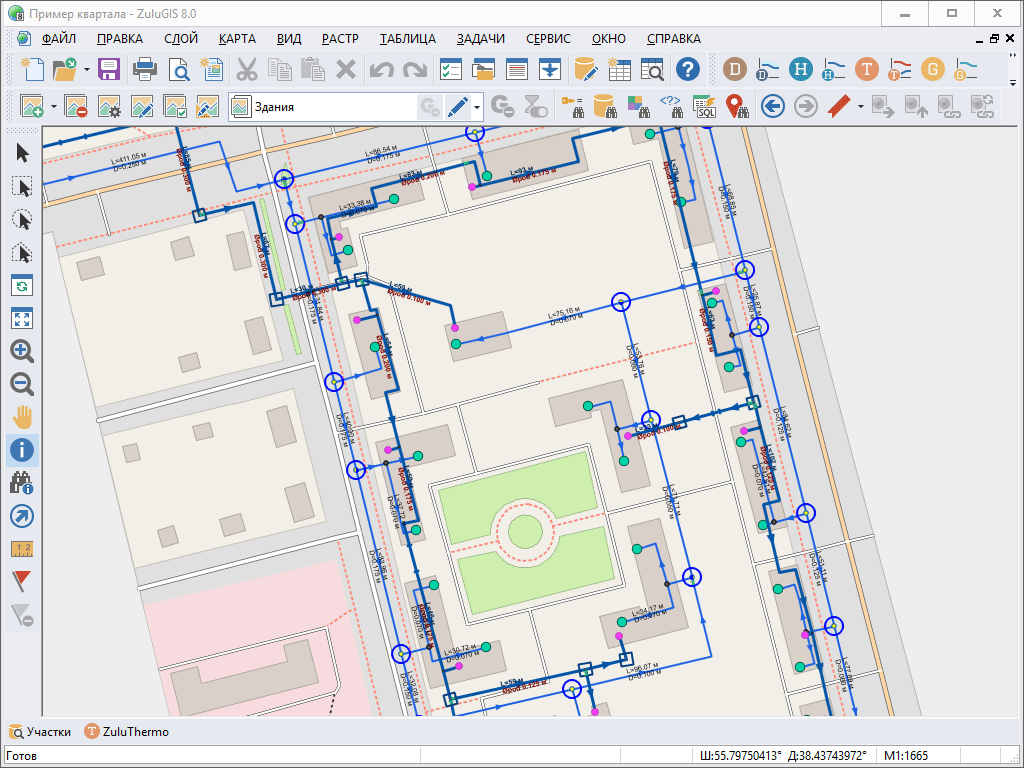Click the Add Layer icon

point(31,106)
